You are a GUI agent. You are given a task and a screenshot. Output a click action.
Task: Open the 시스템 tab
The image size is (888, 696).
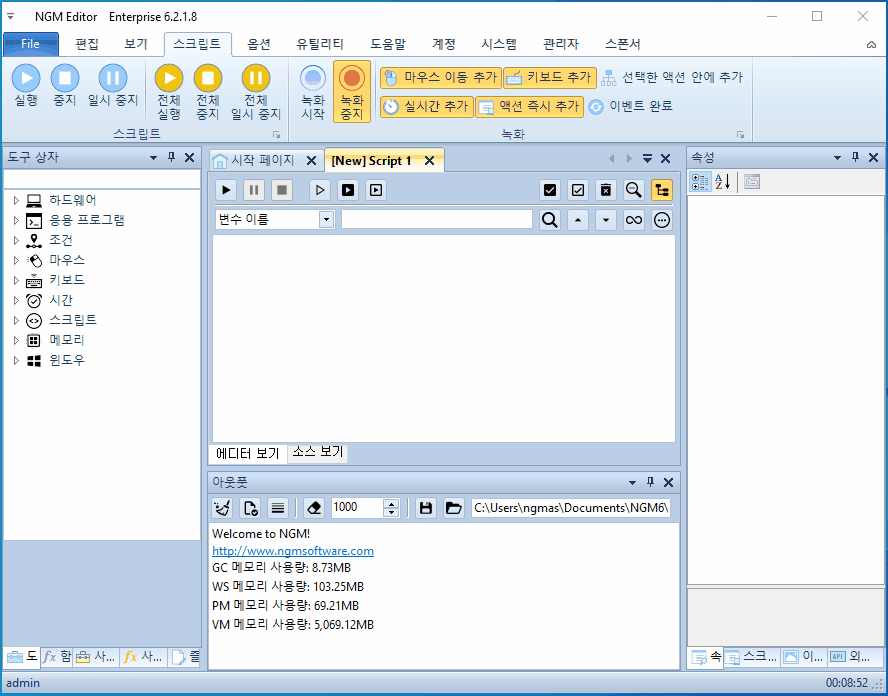(x=499, y=44)
